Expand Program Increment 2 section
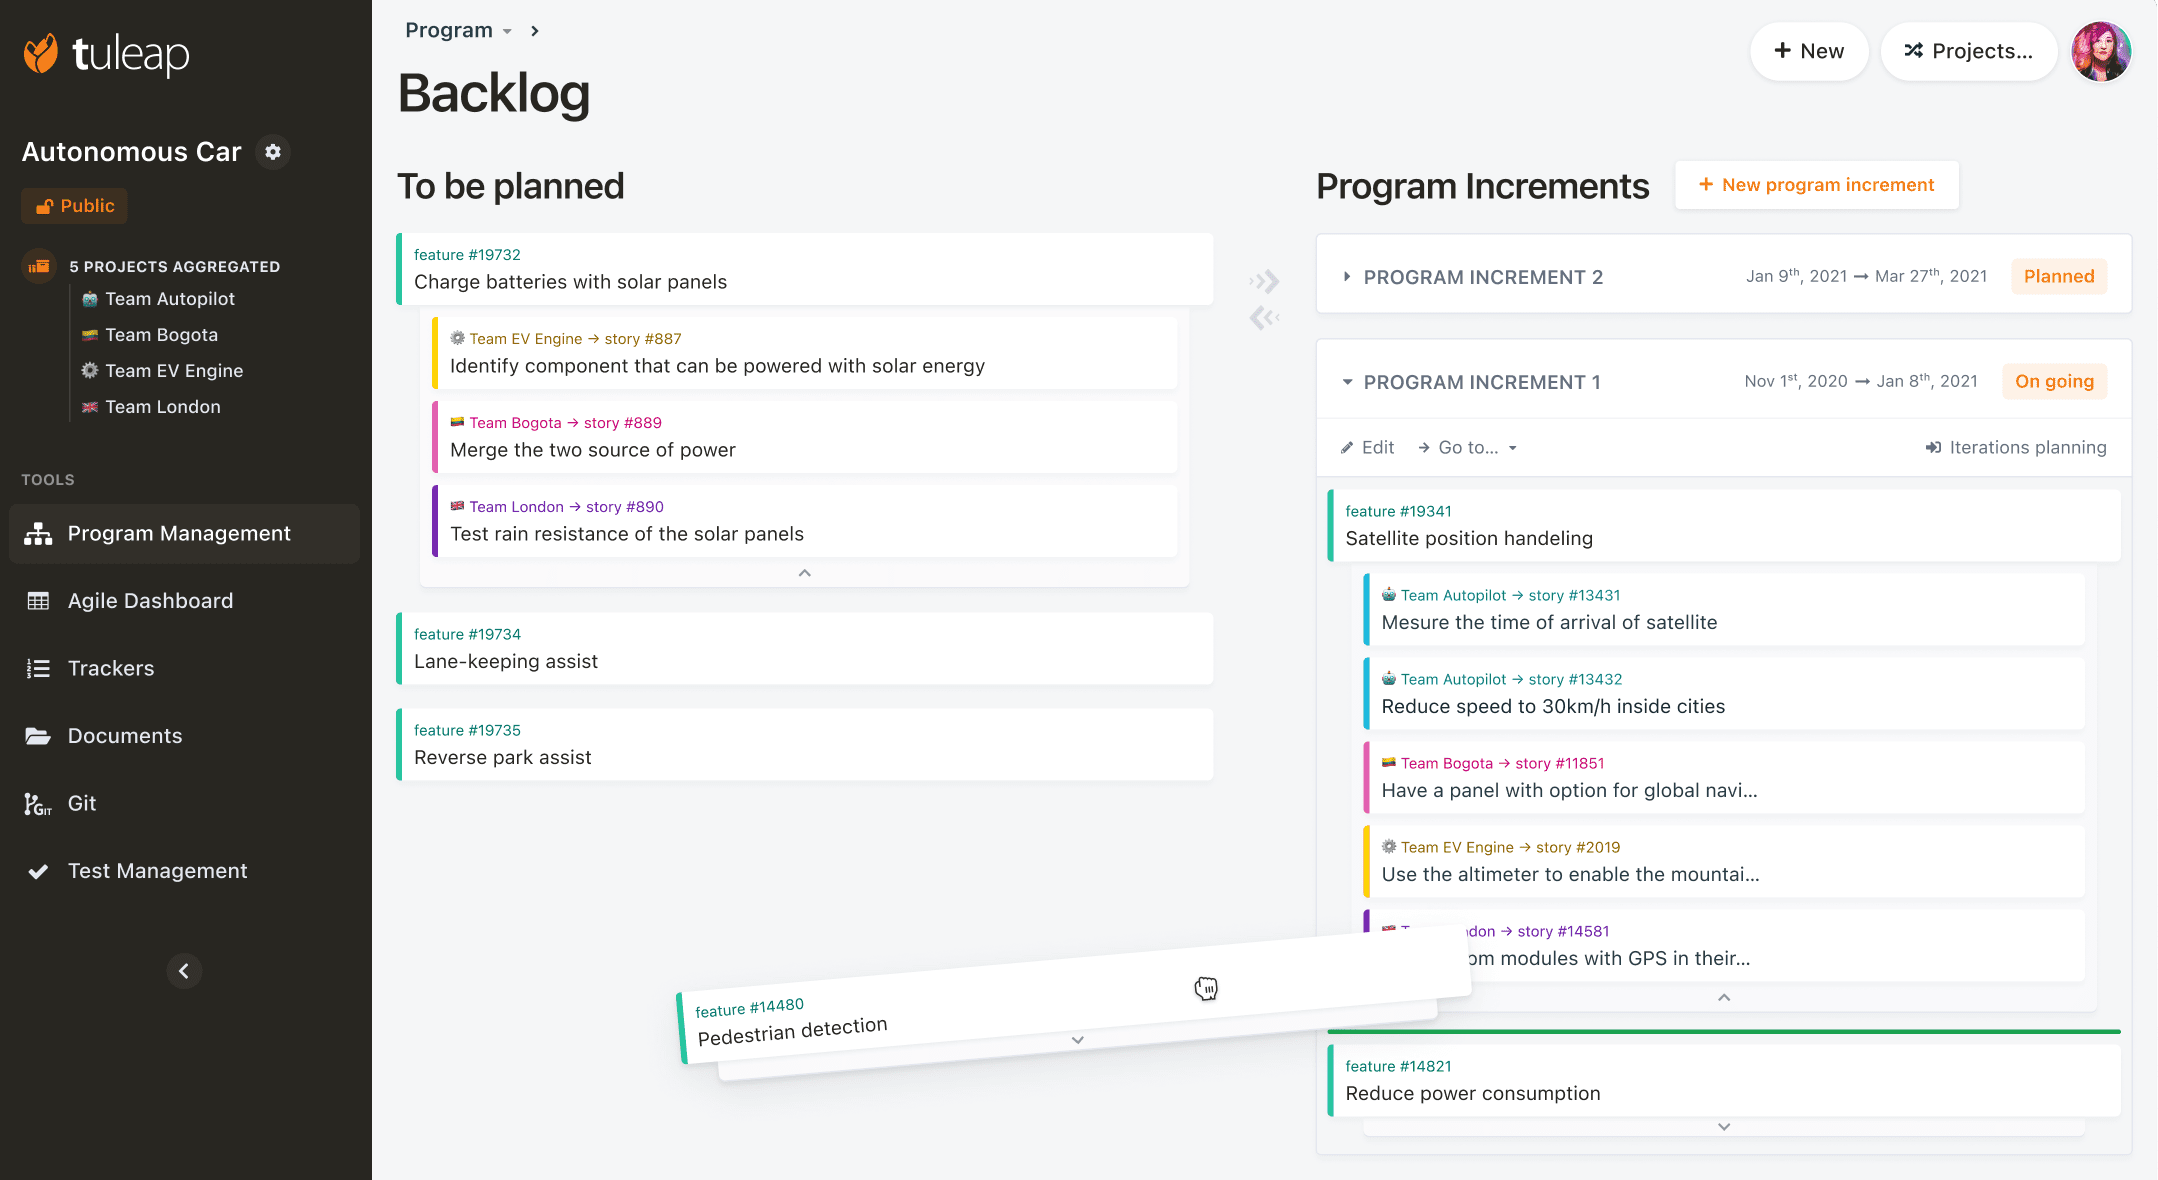 click(1347, 277)
